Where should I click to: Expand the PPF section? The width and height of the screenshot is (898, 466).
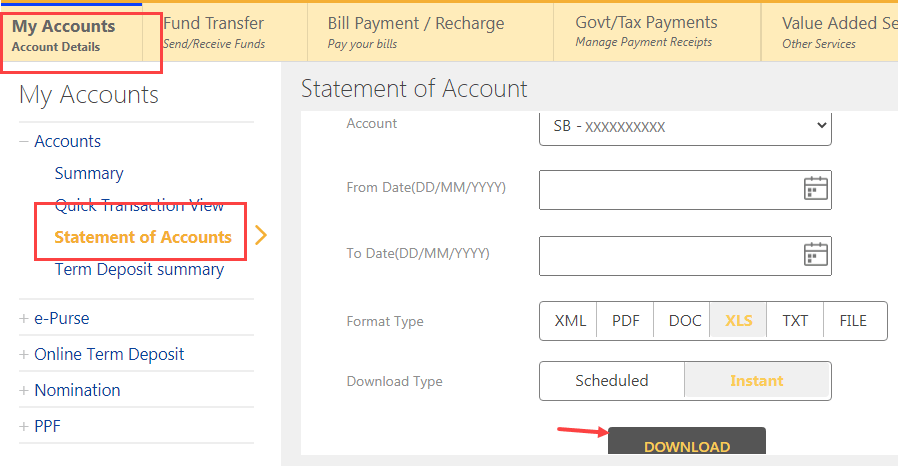pos(24,426)
